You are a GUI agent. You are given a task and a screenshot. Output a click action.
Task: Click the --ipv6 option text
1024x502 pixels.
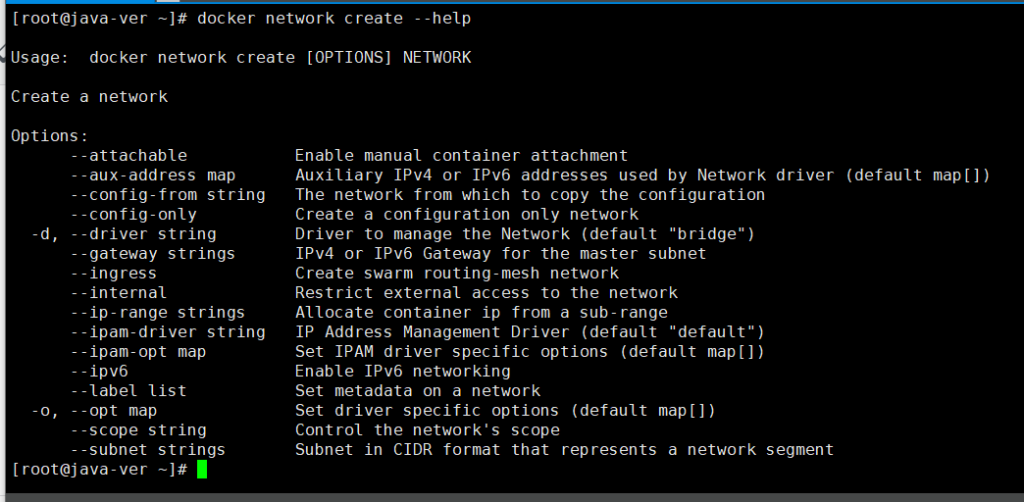99,371
